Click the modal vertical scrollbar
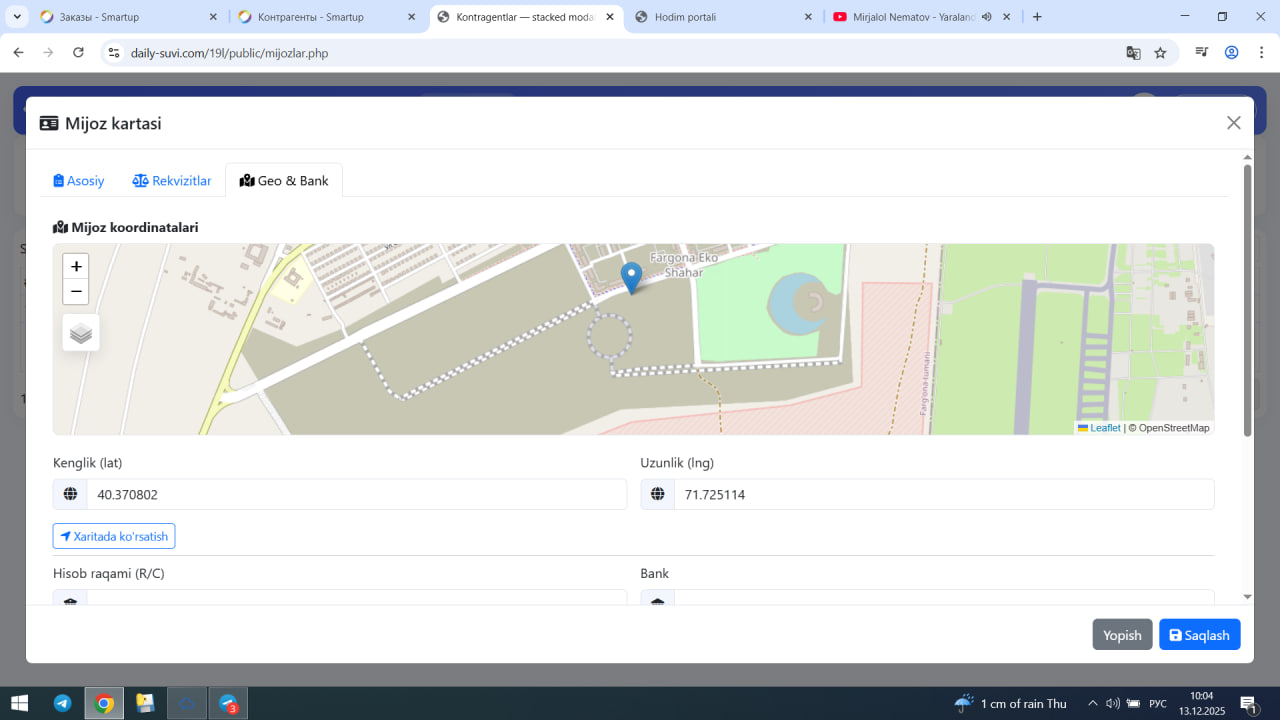 tap(1247, 300)
